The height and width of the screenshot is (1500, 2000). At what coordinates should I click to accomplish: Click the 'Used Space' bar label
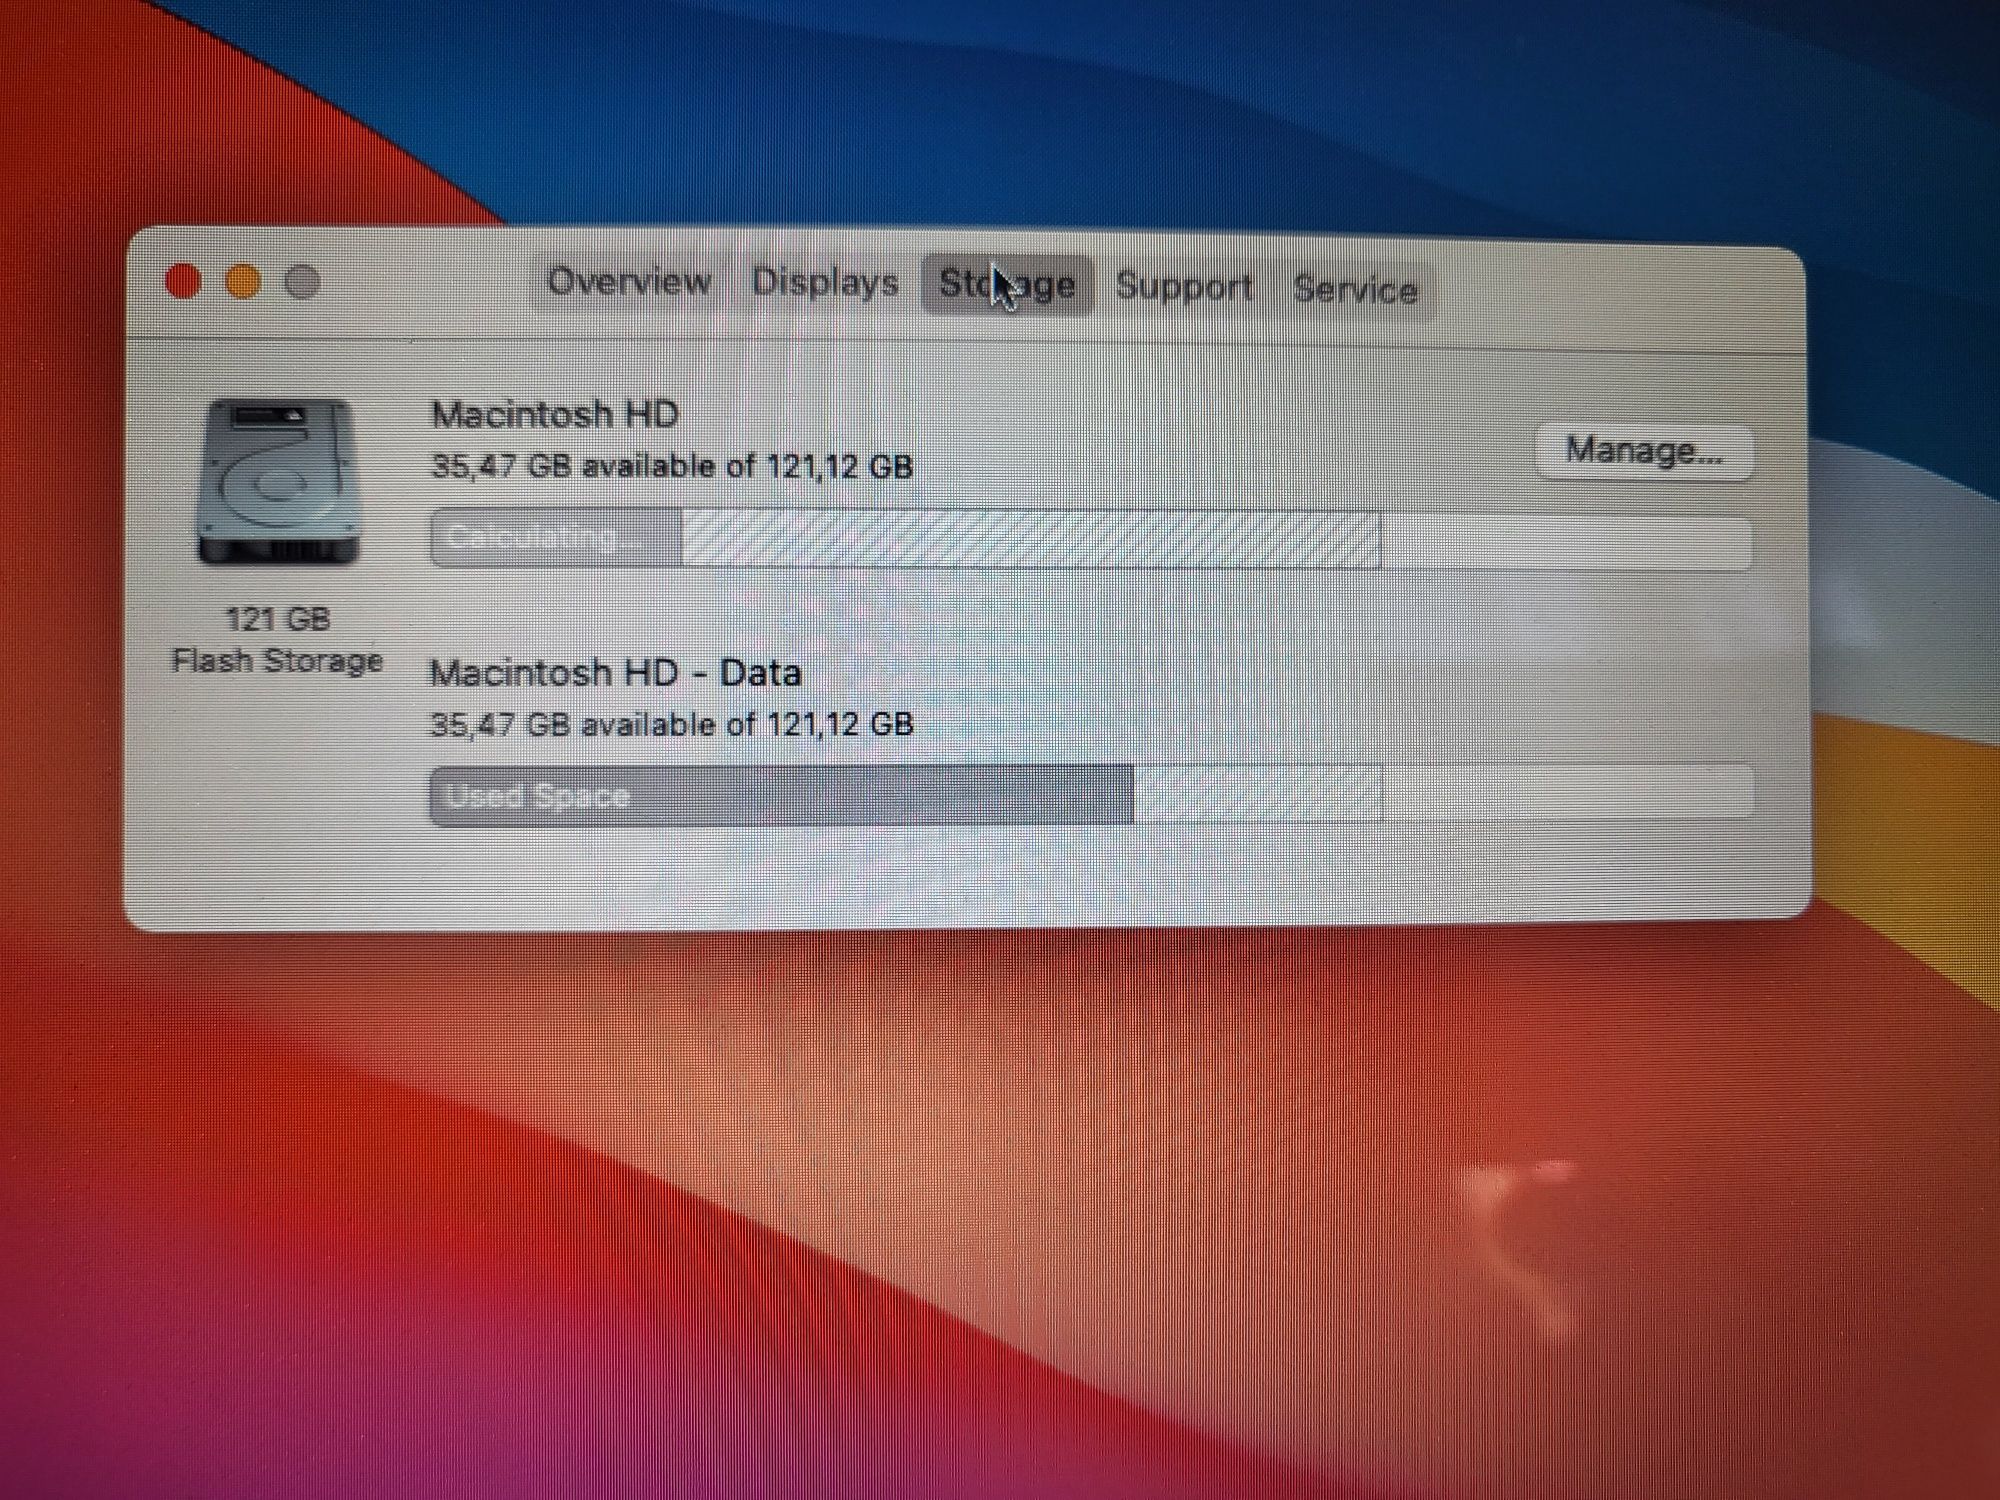[538, 796]
